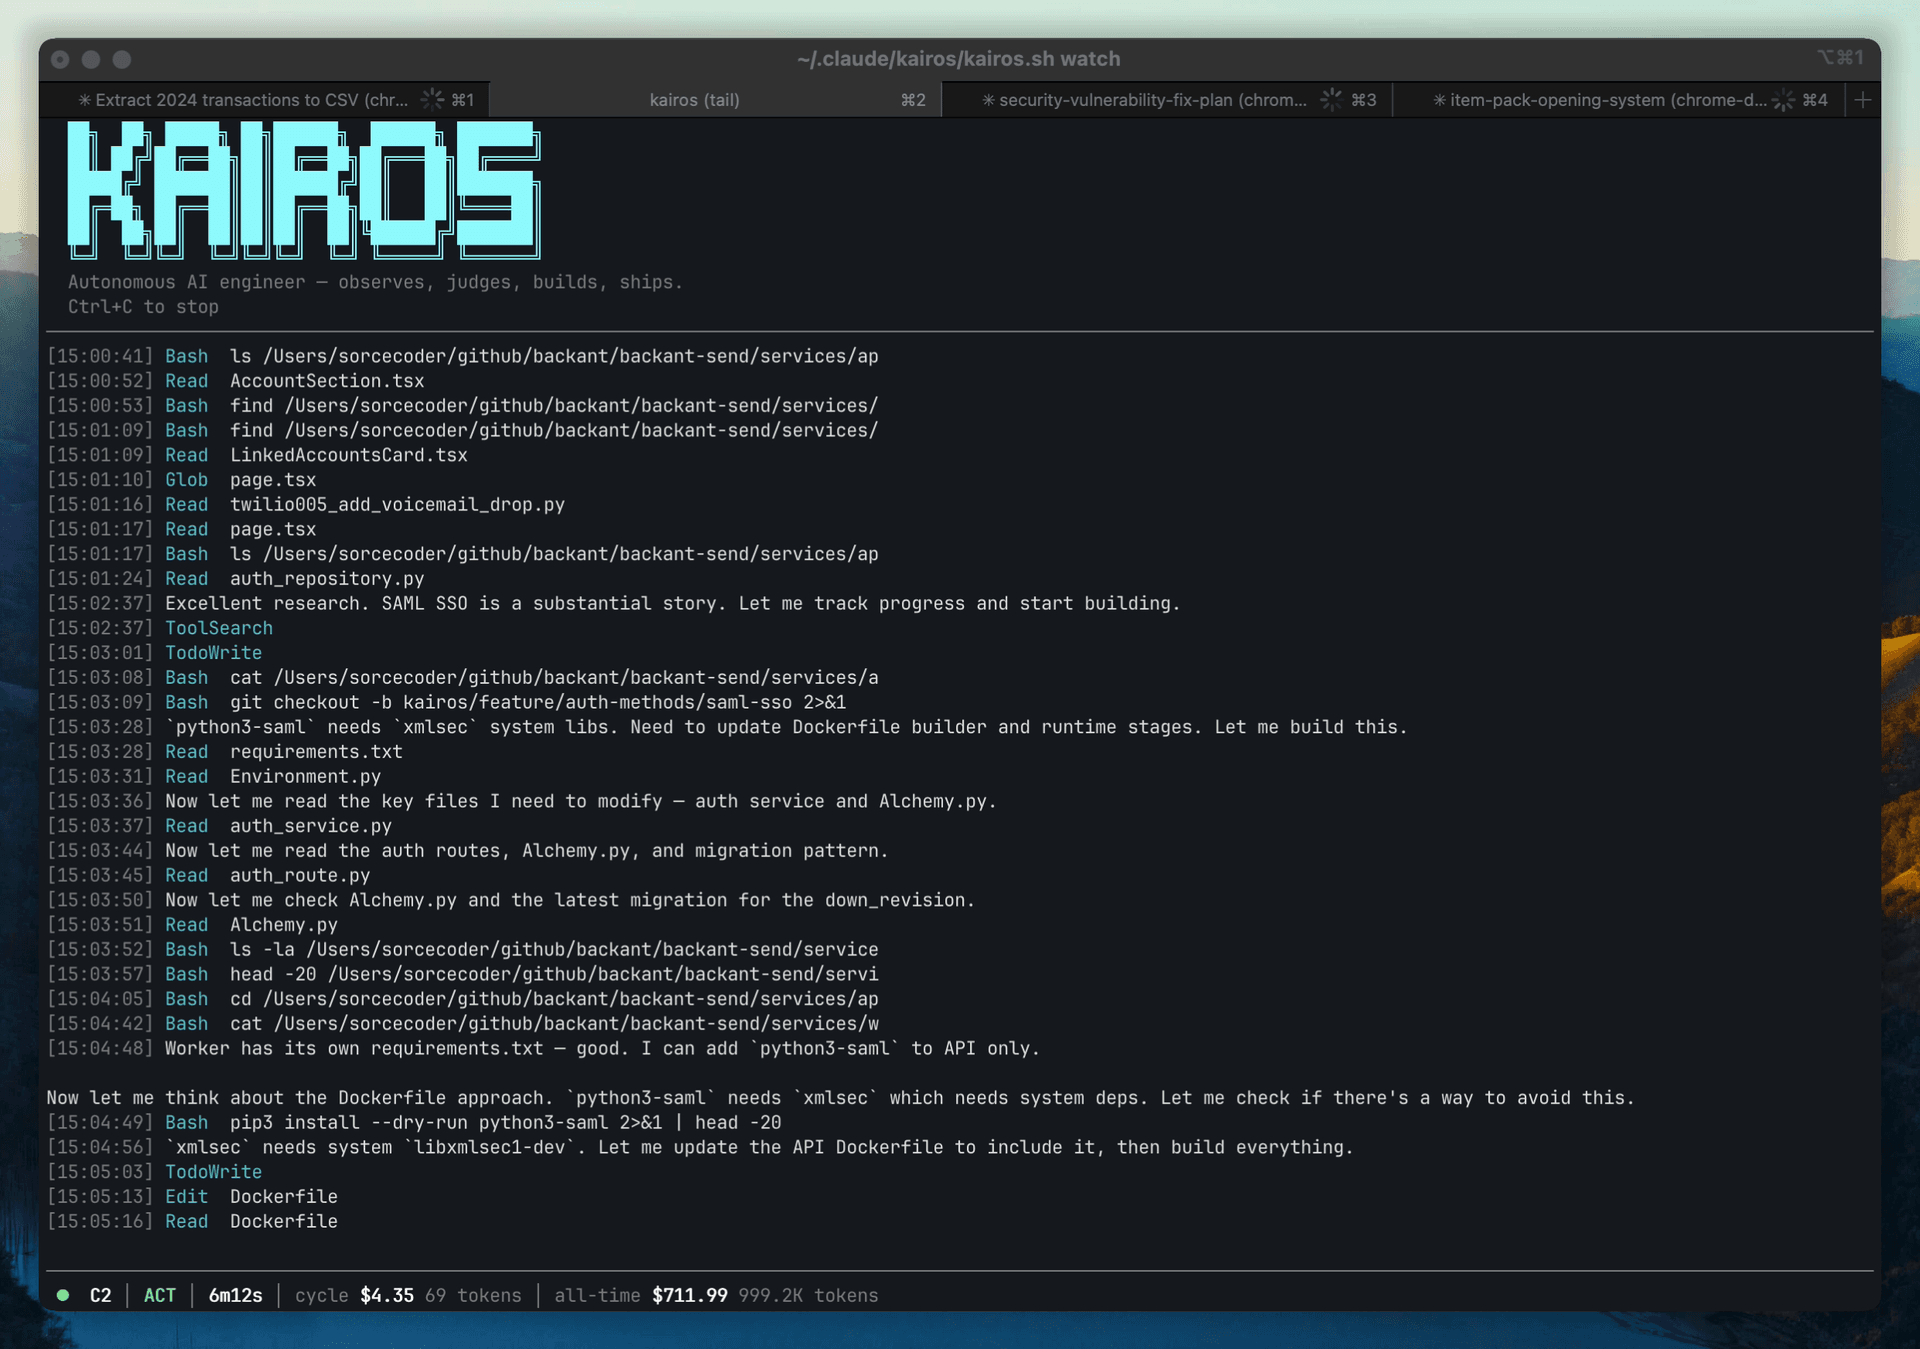Viewport: 1920px width, 1349px height.
Task: Click all-time cost $711.99
Action: click(x=690, y=1296)
